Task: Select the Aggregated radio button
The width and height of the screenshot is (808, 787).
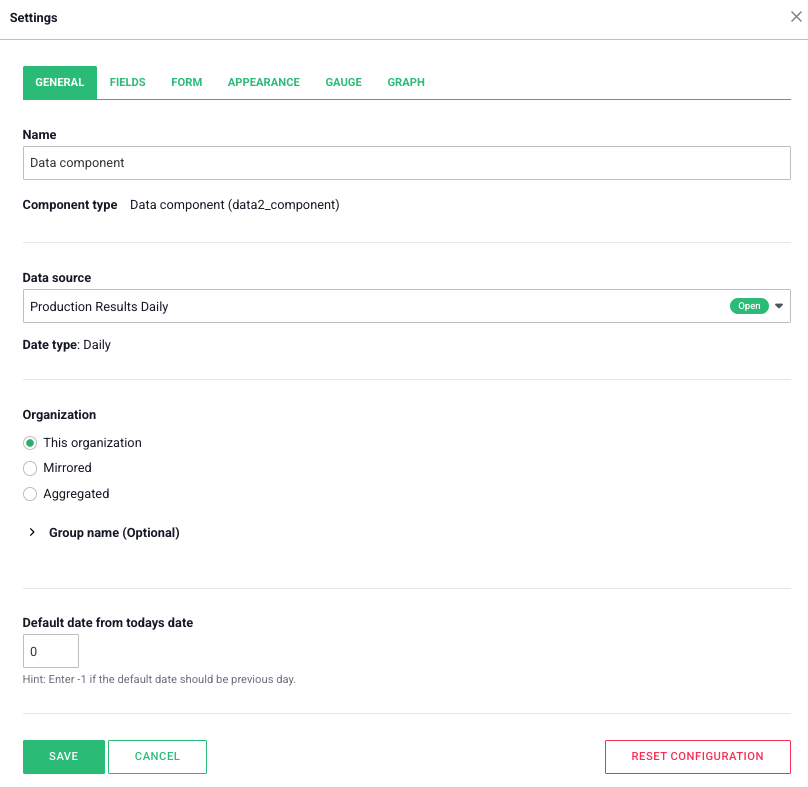Action: (30, 494)
